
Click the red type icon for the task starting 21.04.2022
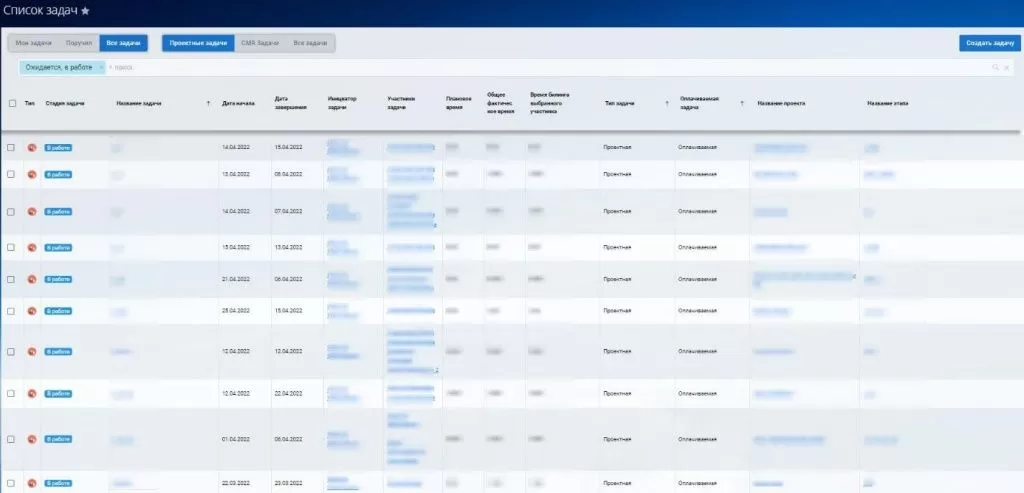coord(31,279)
